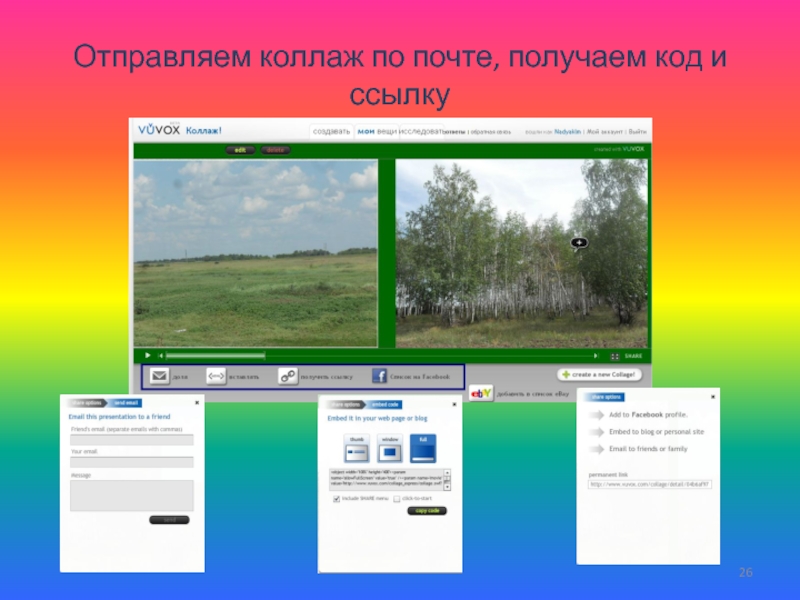
Task: Click the send email breadcrumb tab
Action: [126, 403]
